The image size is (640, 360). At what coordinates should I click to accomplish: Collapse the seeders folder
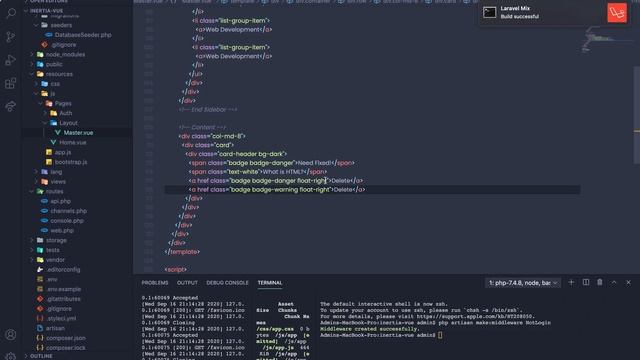pos(61,25)
